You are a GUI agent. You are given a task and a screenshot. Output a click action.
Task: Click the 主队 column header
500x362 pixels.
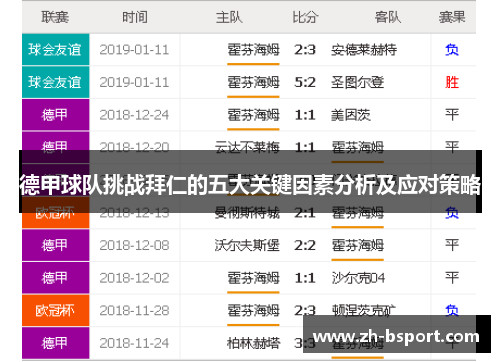click(229, 17)
